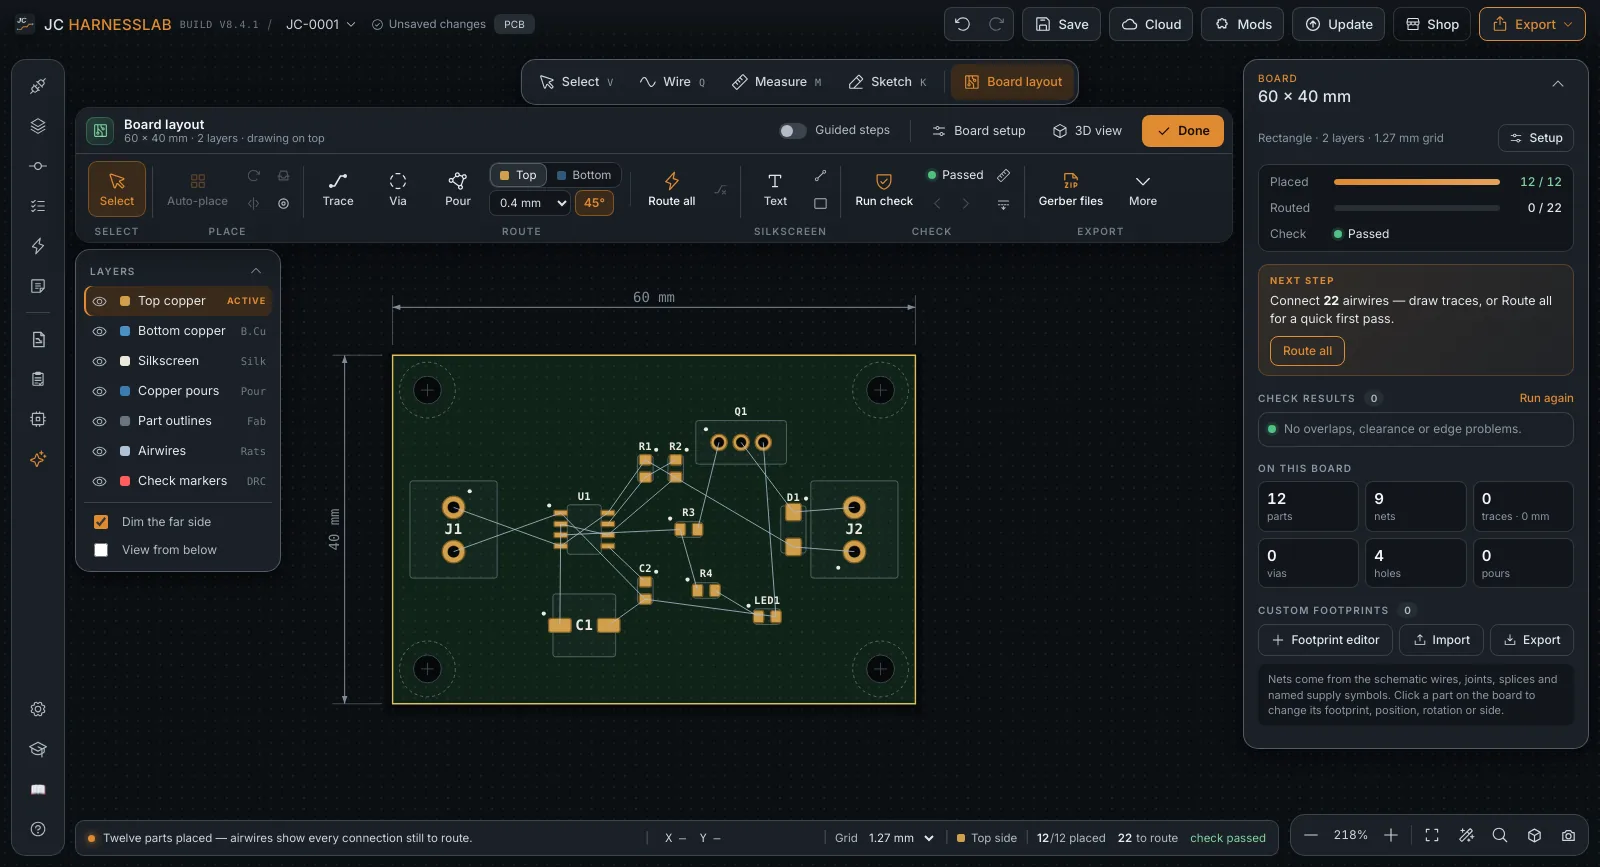This screenshot has height=867, width=1600.
Task: Open the 0.4 mm trace width dropdown
Action: coord(531,203)
